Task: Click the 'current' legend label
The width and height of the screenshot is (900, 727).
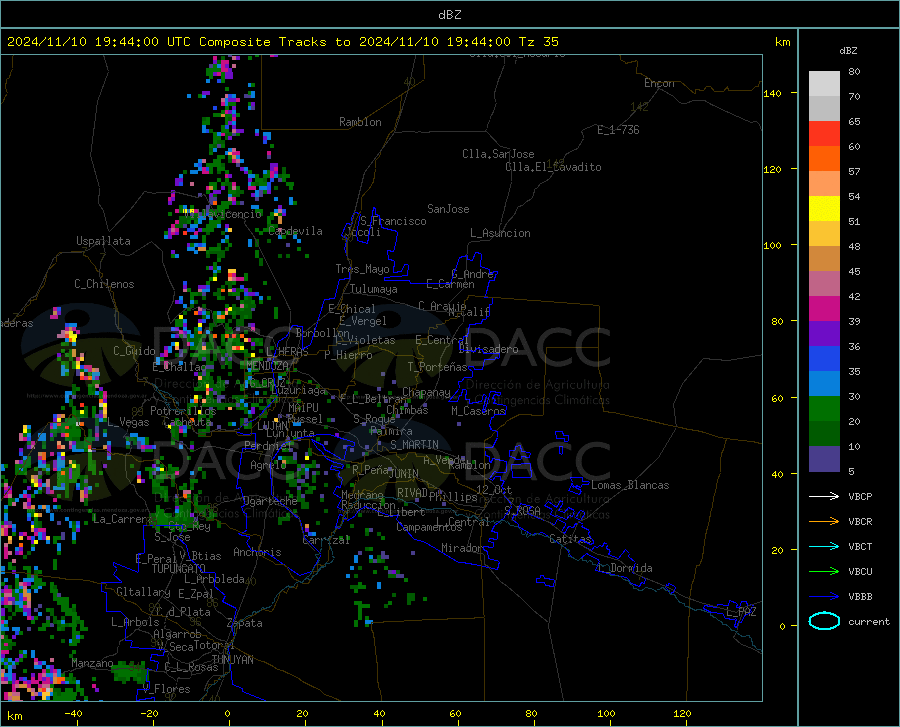Action: pyautogui.click(x=869, y=621)
